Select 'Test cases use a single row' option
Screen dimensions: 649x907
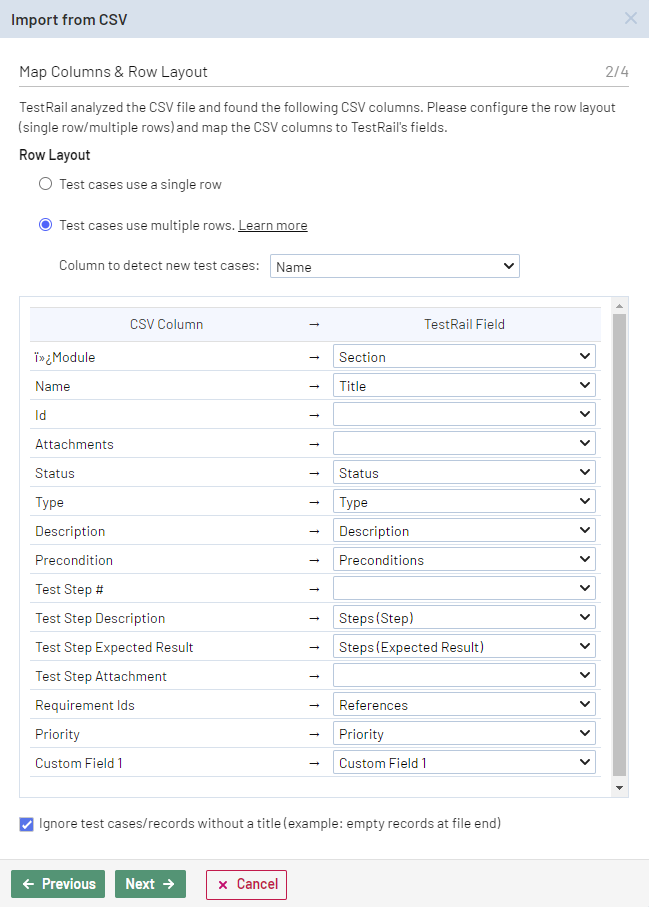click(x=45, y=184)
